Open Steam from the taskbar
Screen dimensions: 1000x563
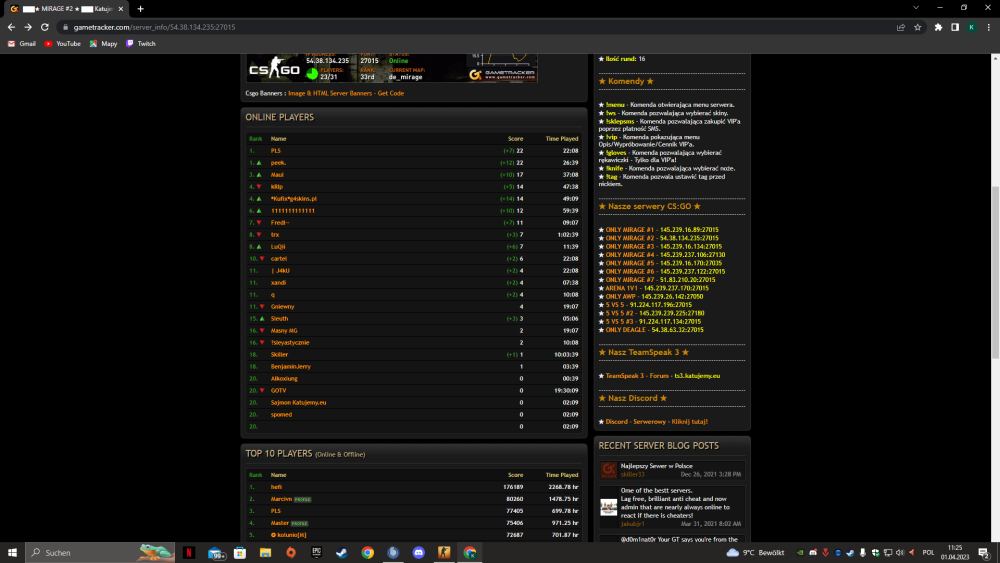coord(342,553)
